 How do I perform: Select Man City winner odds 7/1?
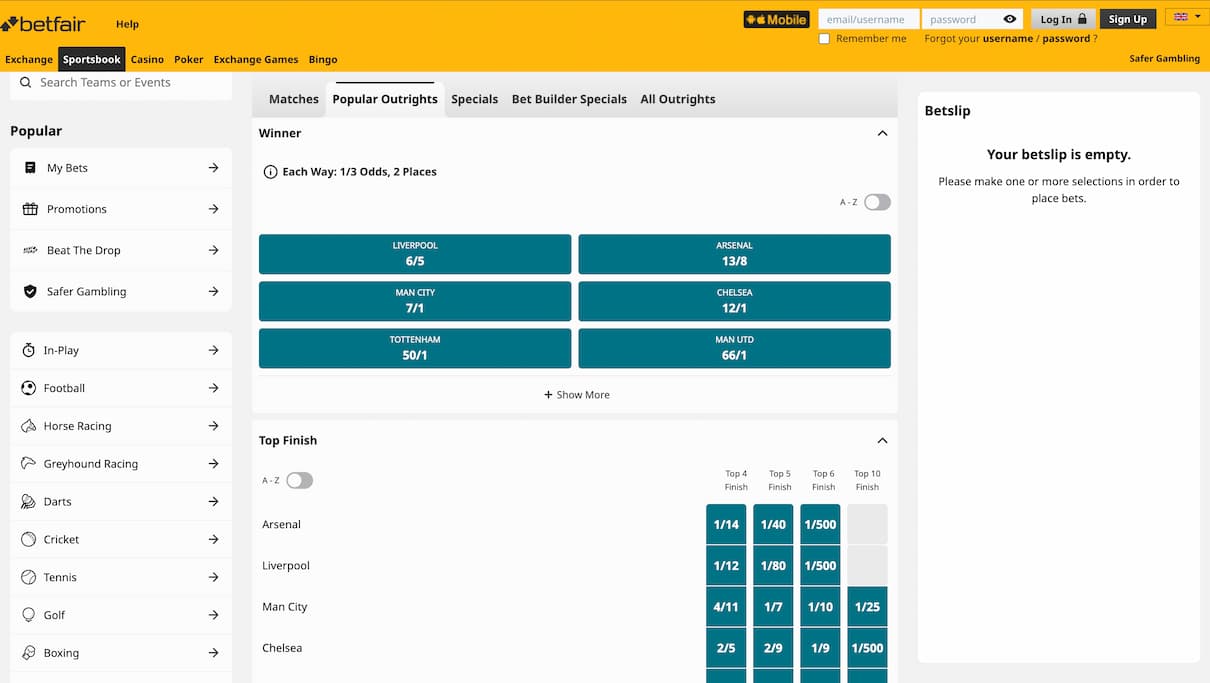(415, 301)
